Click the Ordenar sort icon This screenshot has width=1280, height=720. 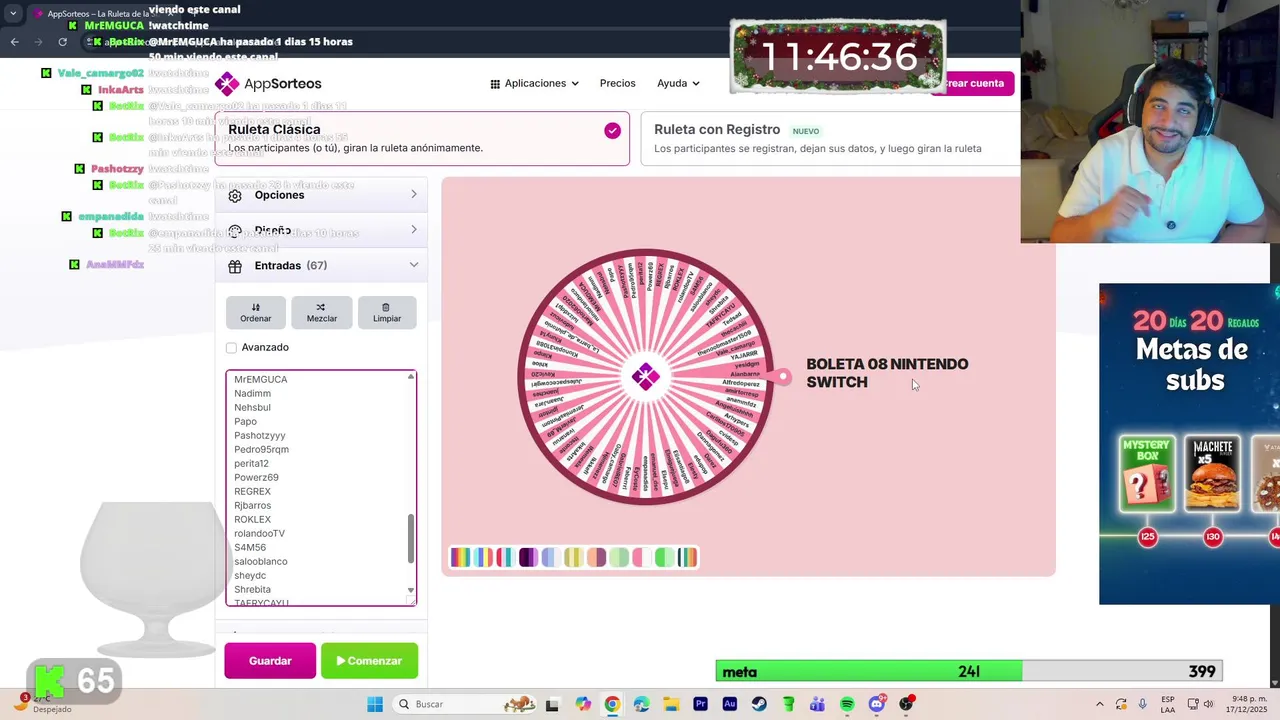click(255, 307)
